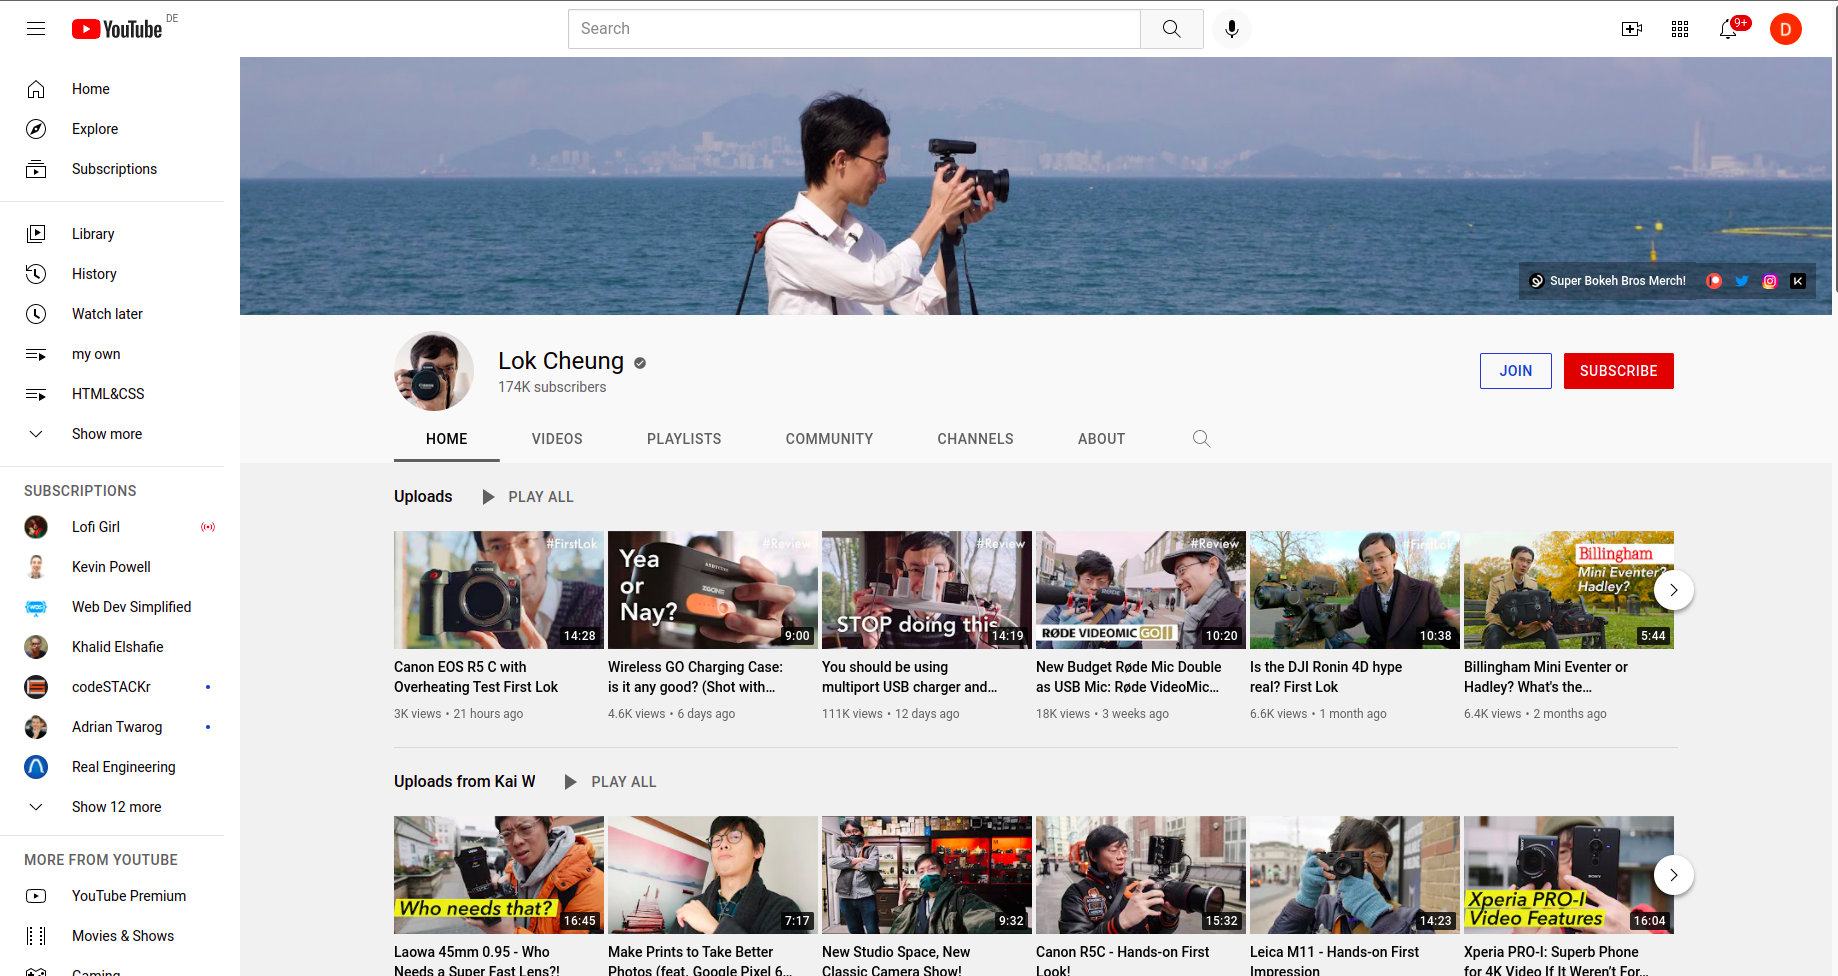Open Laowa 45mm 'Who needs that?' thumbnail
Screen dimensions: 1838x976
499,875
